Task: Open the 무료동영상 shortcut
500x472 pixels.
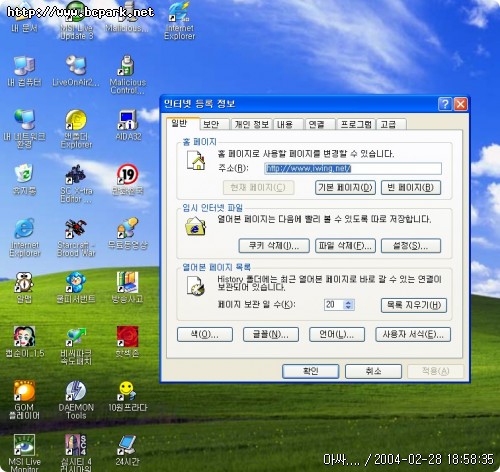Action: 128,233
